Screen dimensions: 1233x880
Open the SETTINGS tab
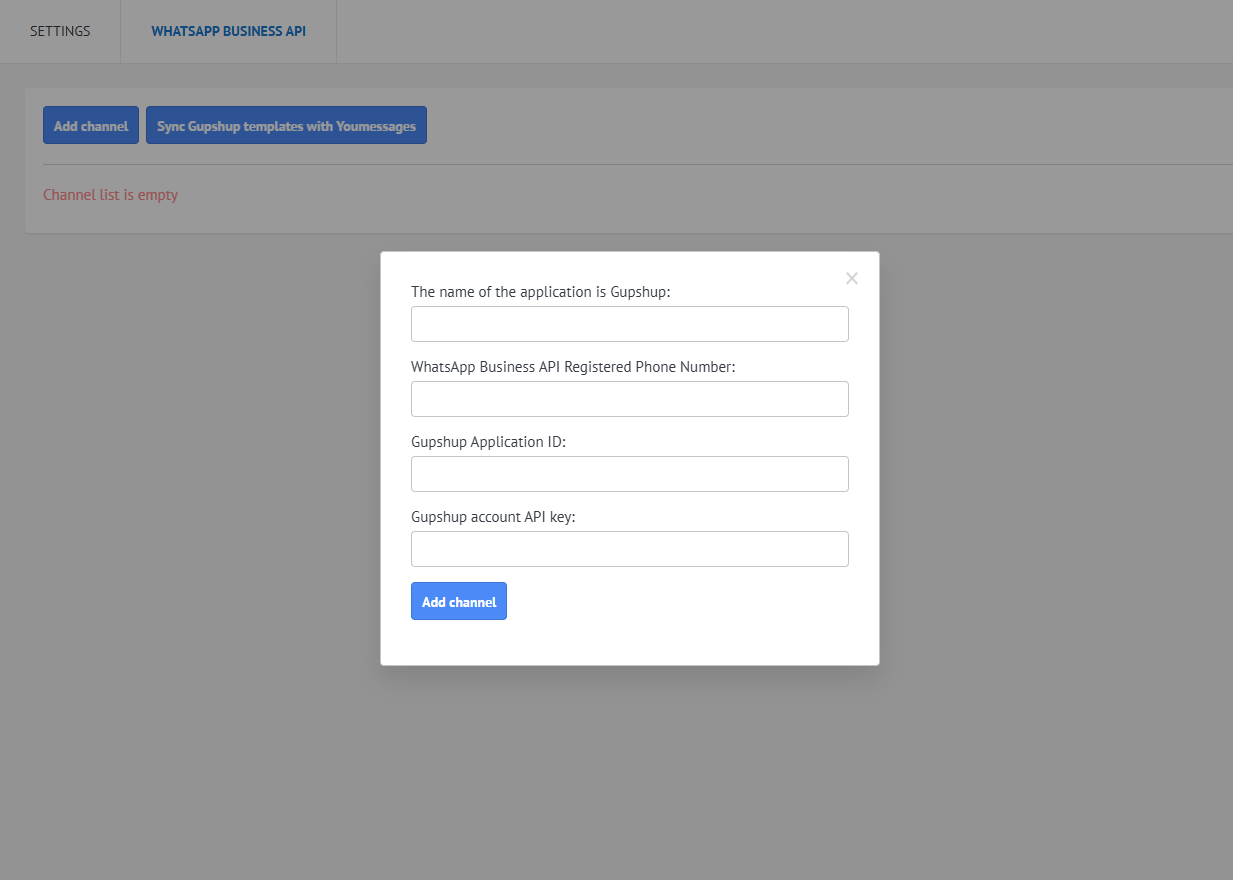point(60,31)
